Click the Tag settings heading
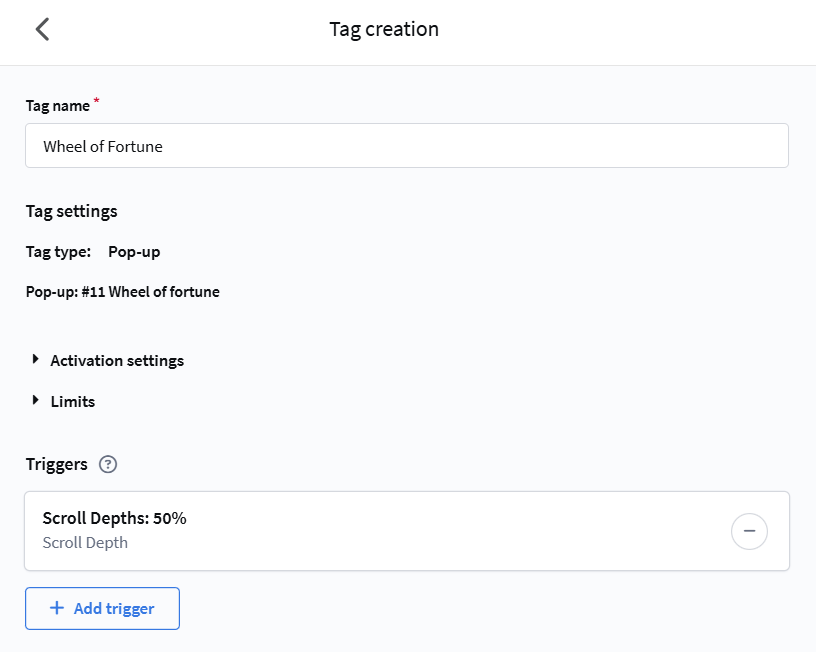Screen dimensions: 816x652 tap(71, 211)
